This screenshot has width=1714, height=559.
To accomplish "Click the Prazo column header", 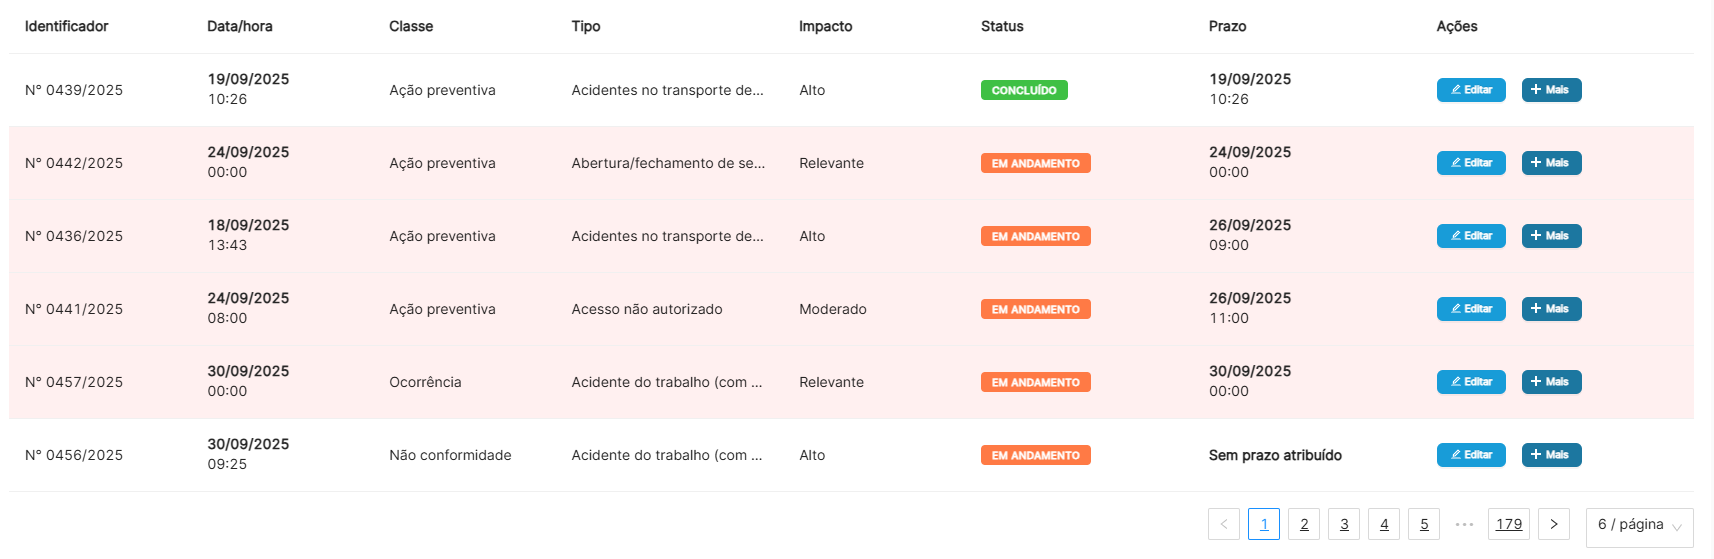I will click(1227, 26).
